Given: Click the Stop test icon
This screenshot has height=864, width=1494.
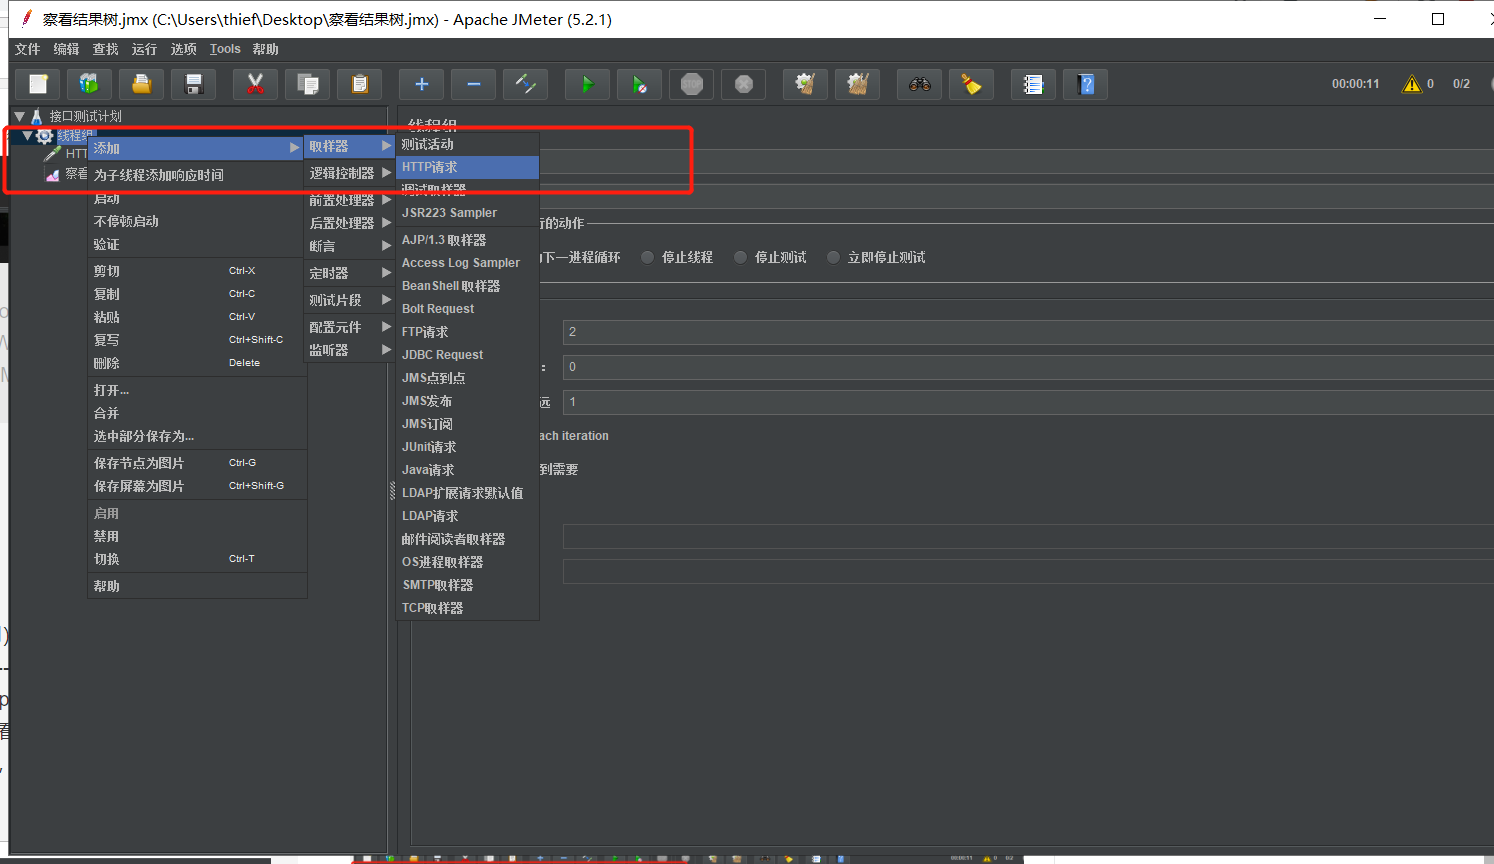Looking at the screenshot, I should coord(692,84).
